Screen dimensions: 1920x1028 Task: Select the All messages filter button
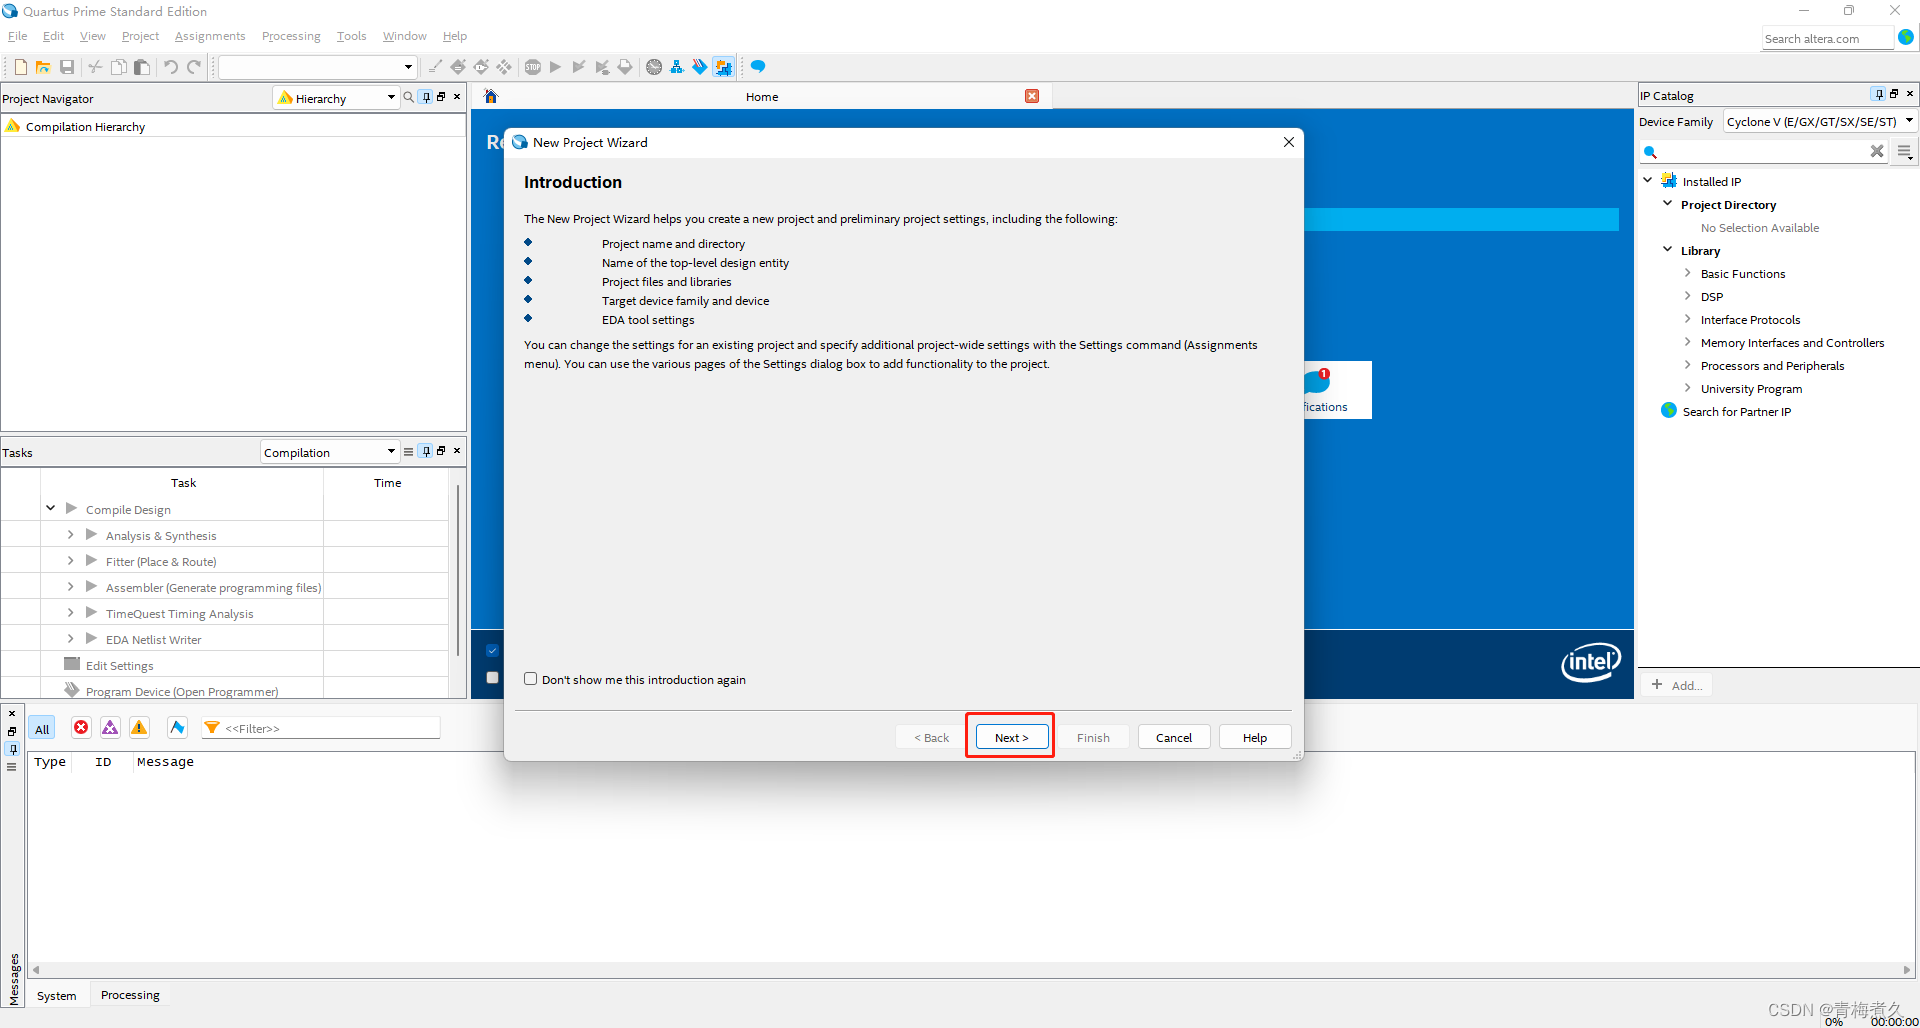pos(42,729)
